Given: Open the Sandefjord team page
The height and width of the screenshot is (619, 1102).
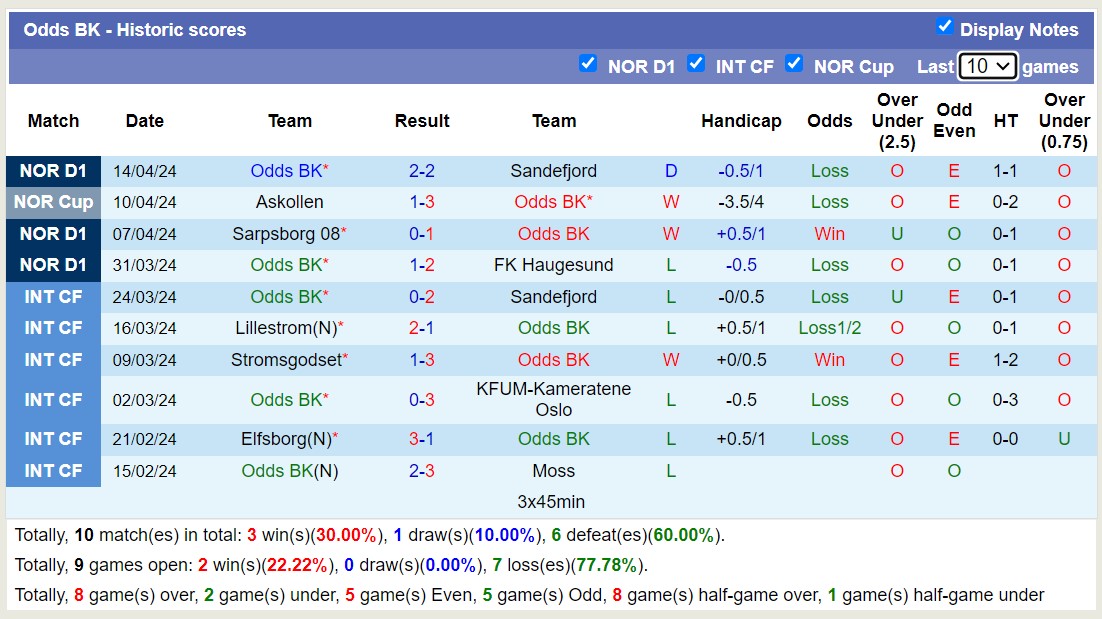Looking at the screenshot, I should point(553,170).
